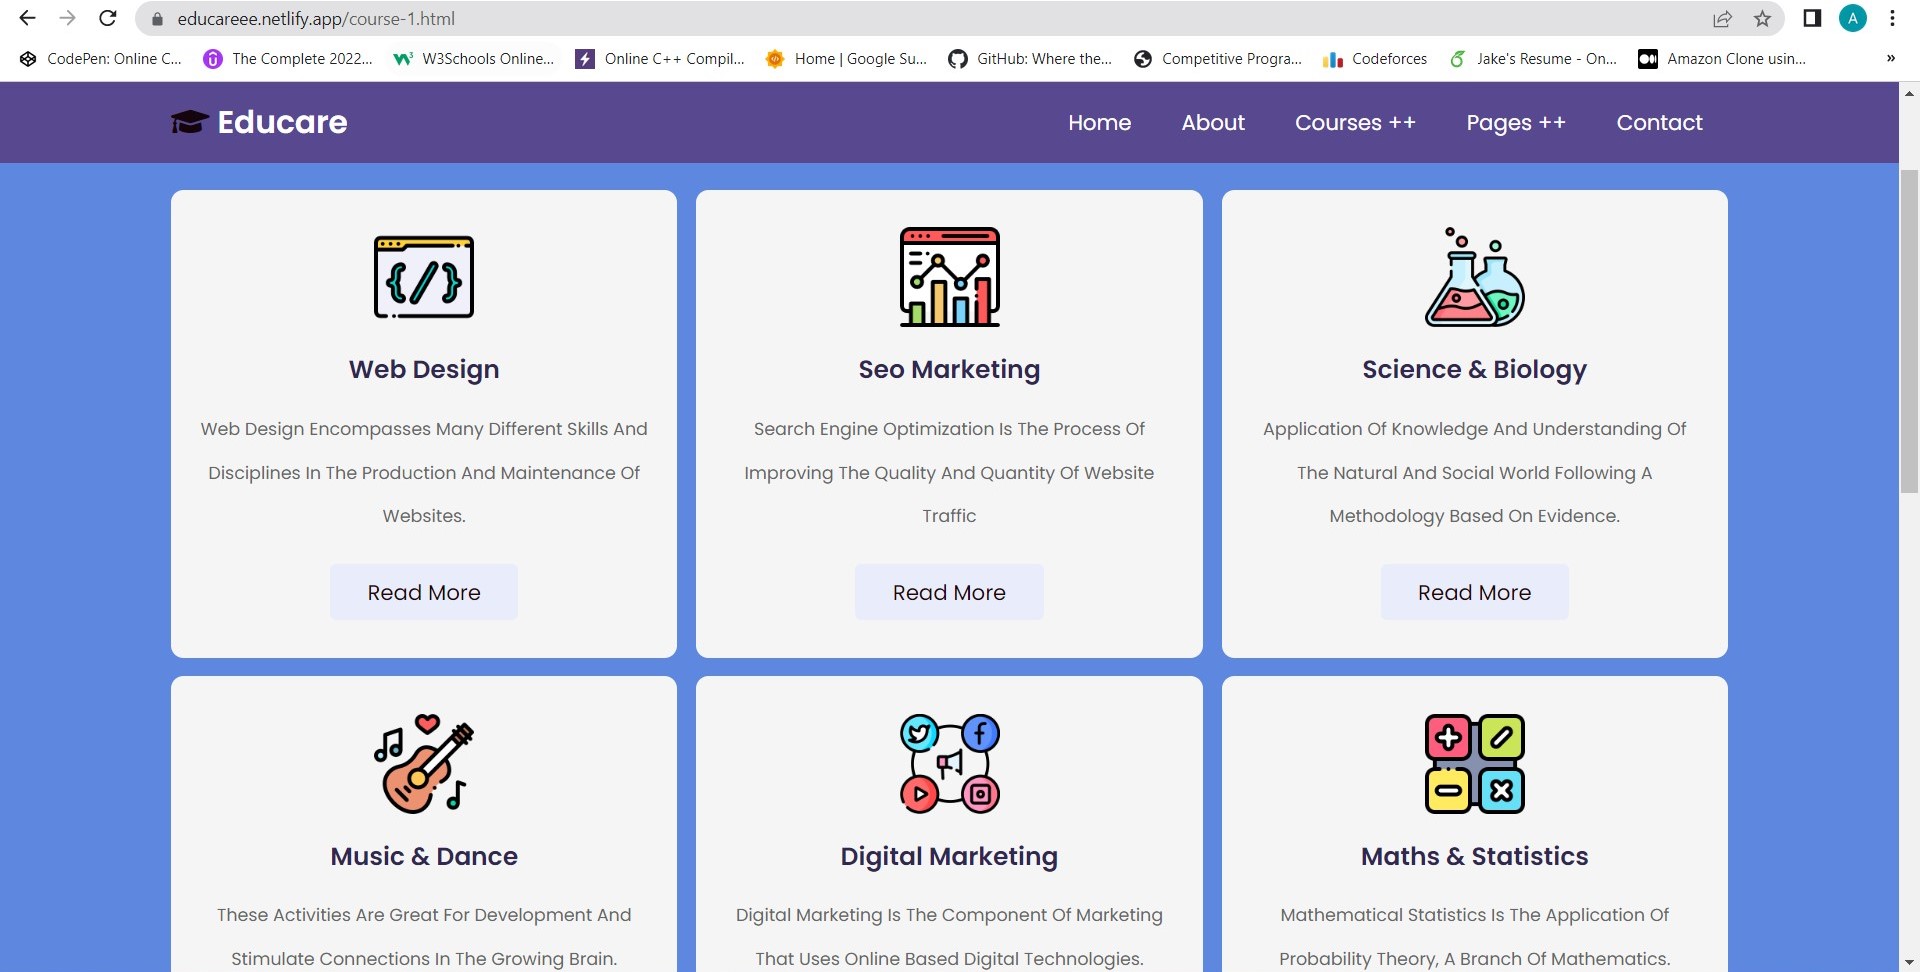Screen dimensions: 1920x972
Task: Open the Pages ++ dropdown
Action: 1516,122
